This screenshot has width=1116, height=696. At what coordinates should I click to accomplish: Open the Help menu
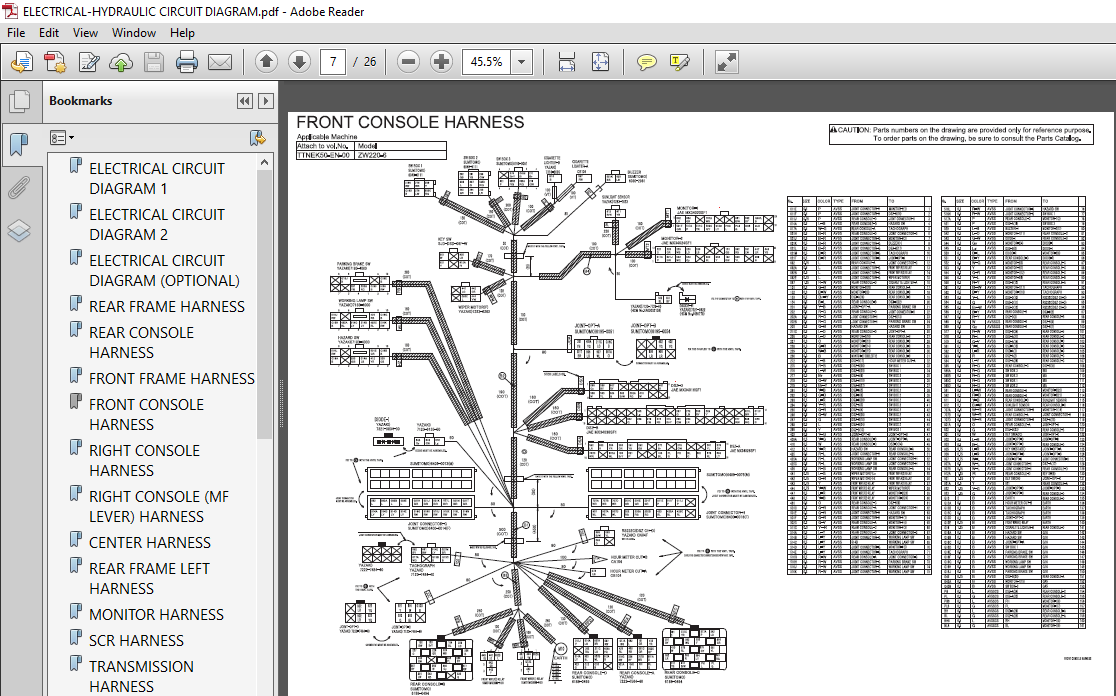click(x=182, y=33)
